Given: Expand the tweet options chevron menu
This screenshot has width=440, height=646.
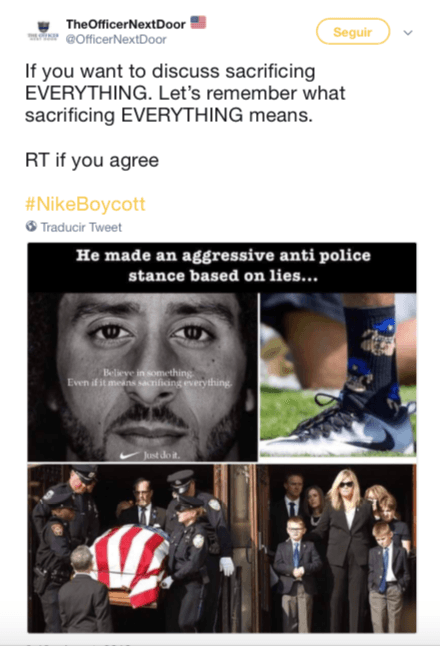Looking at the screenshot, I should click(408, 33).
